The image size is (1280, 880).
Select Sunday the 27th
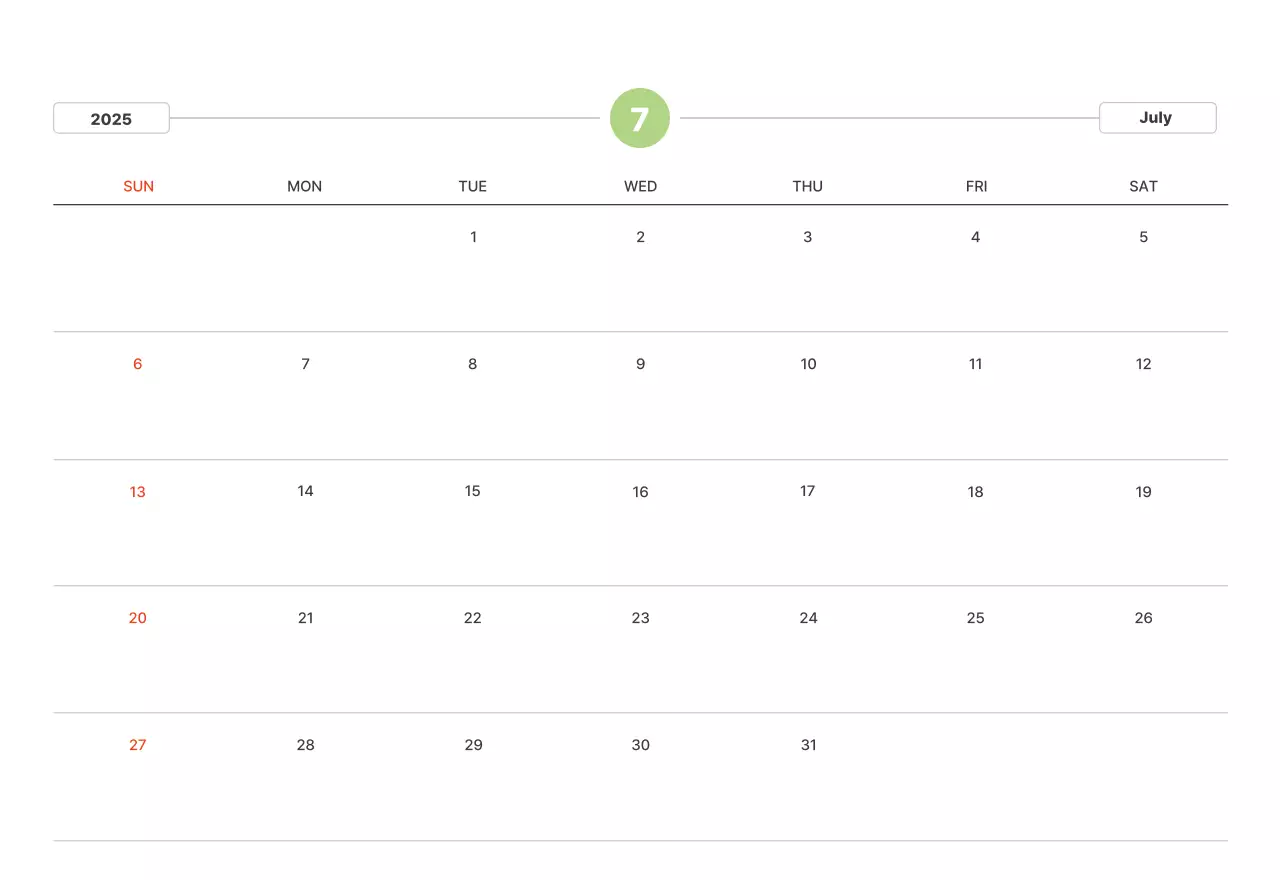coord(138,745)
